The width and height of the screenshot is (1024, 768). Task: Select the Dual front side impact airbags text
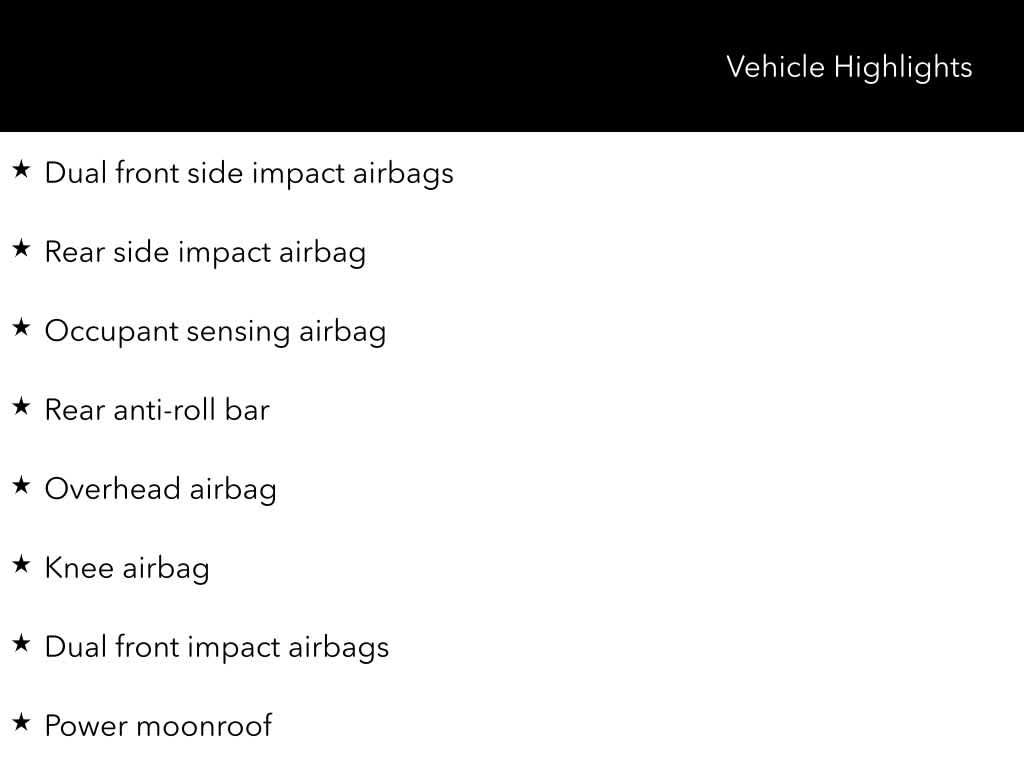[x=249, y=173]
